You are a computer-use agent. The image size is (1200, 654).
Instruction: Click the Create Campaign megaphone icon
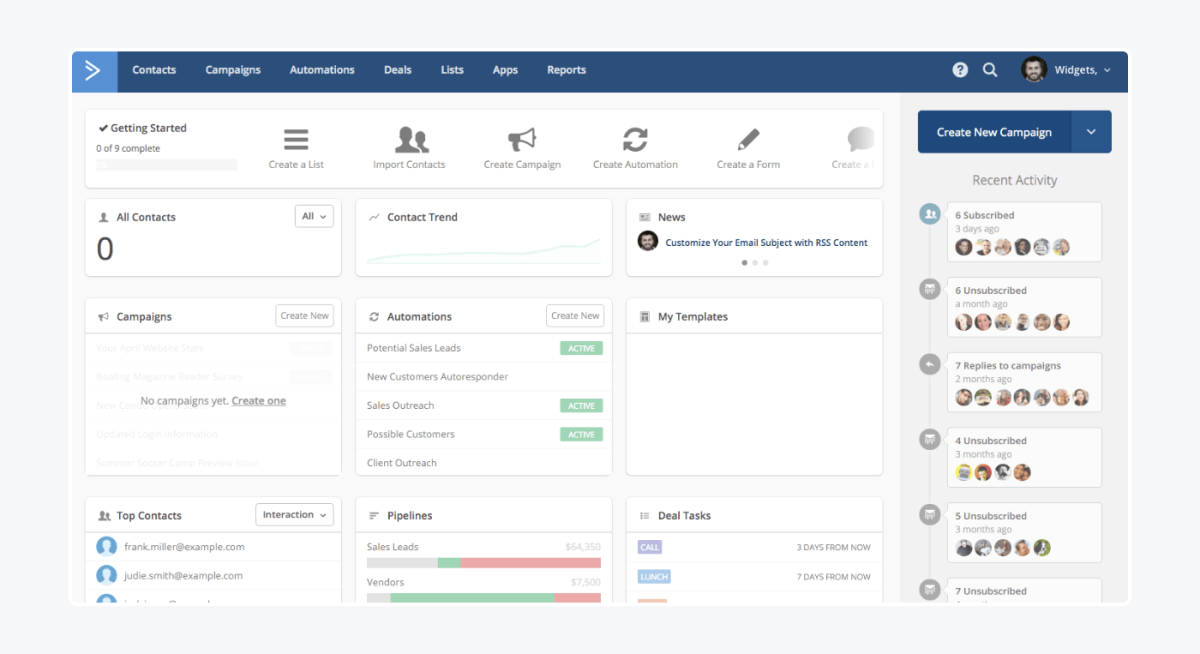[x=522, y=139]
